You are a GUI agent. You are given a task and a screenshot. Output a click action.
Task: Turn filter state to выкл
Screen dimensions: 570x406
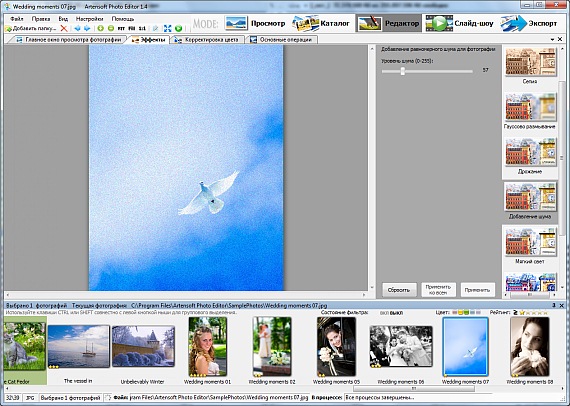point(396,313)
